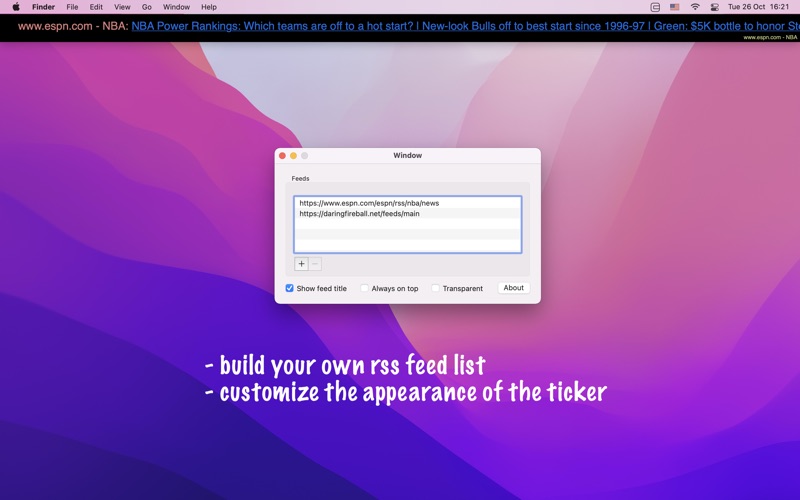Open the Help menu
The image size is (800, 500).
click(209, 7)
